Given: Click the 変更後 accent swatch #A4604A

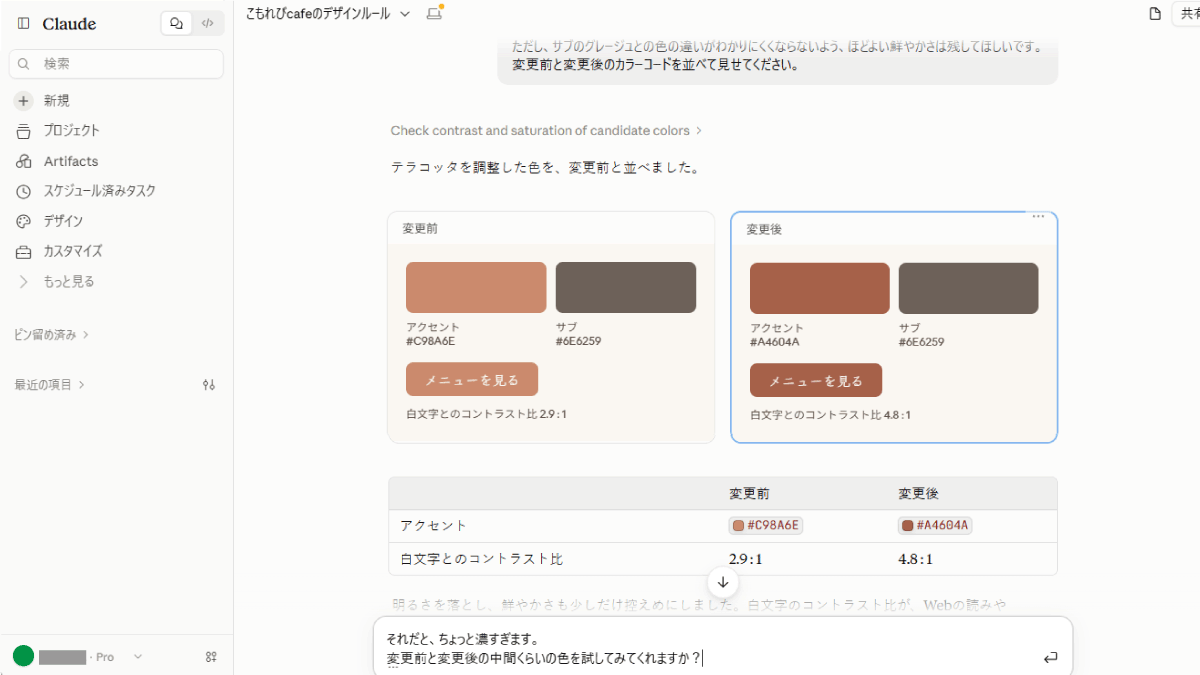Looking at the screenshot, I should 820,289.
